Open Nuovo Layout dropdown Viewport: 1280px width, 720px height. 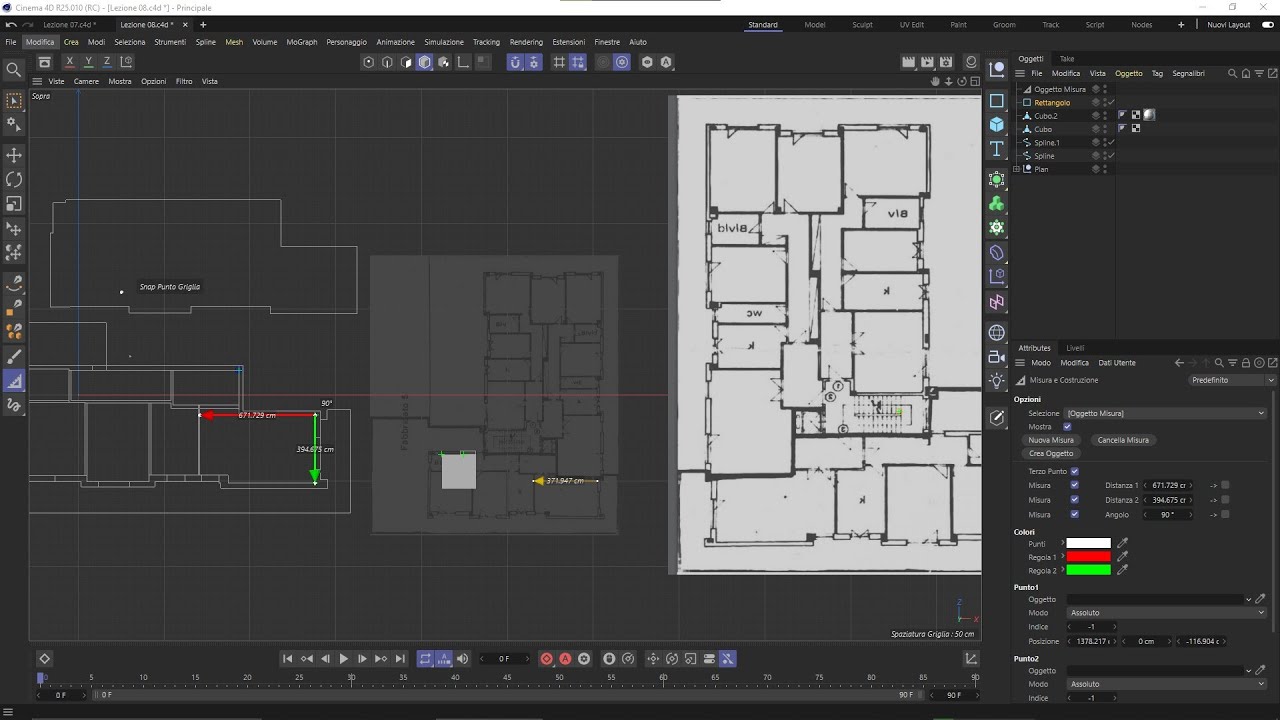[x=1230, y=25]
